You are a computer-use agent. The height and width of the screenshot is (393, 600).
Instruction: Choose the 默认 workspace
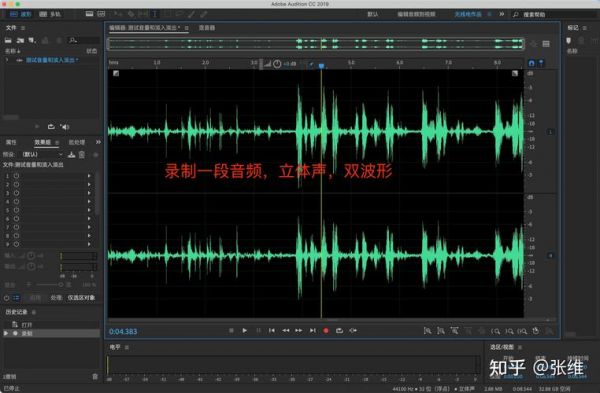[x=372, y=14]
